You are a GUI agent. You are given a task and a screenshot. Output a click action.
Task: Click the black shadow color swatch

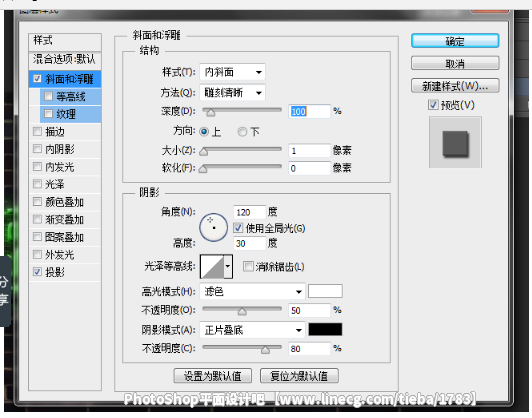pyautogui.click(x=325, y=329)
